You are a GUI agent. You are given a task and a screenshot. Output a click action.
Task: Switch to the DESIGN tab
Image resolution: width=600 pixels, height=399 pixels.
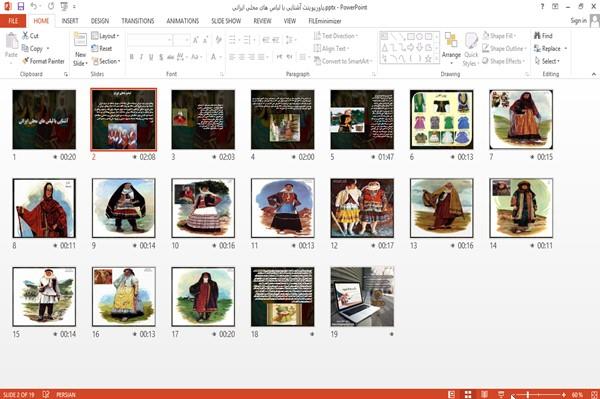coord(100,21)
